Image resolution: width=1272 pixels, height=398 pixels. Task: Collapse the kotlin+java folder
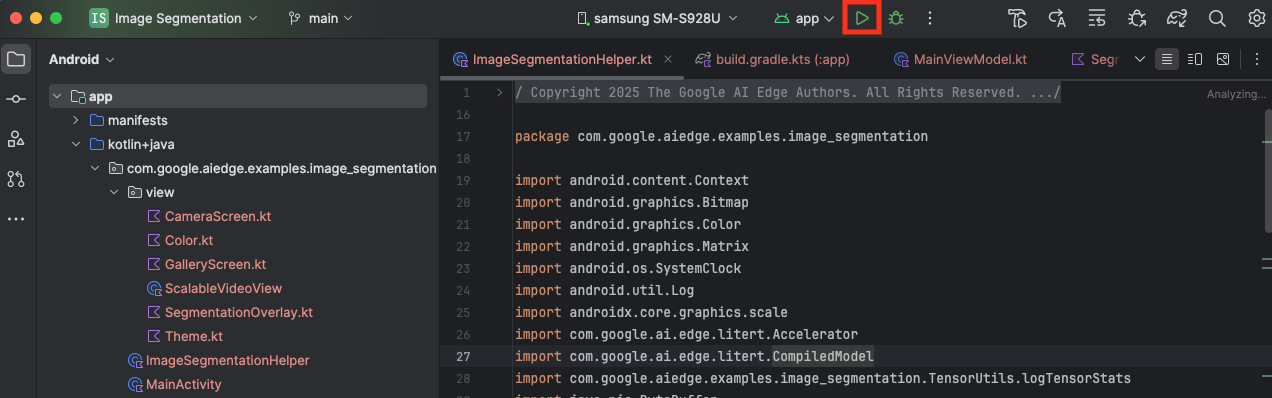(76, 144)
